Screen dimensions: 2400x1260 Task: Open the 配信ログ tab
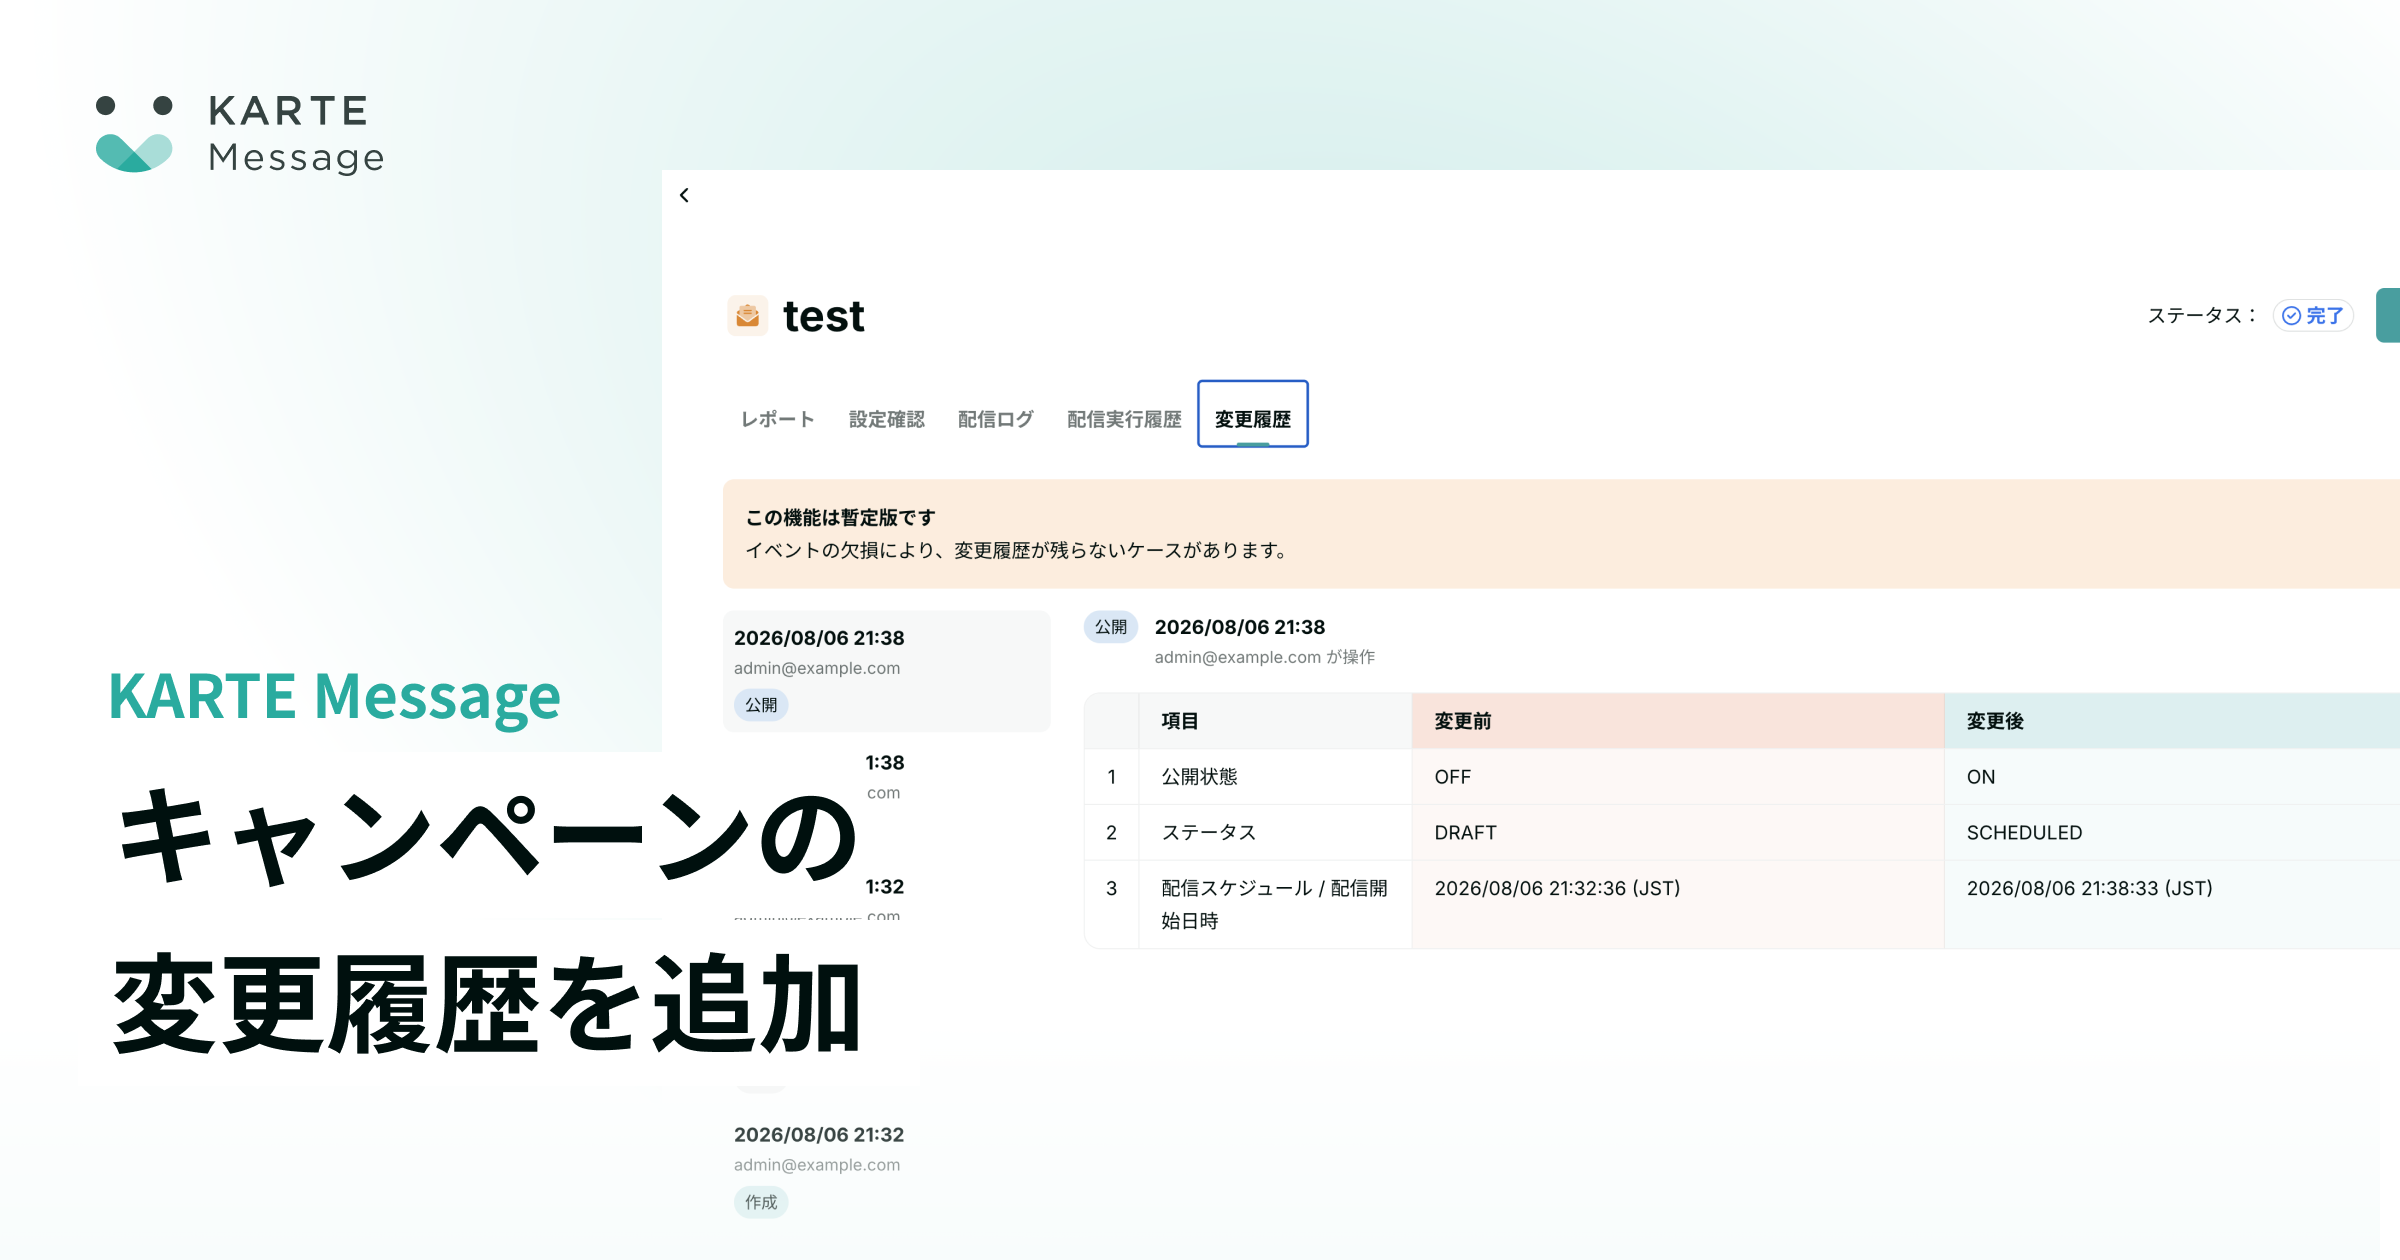click(x=995, y=419)
